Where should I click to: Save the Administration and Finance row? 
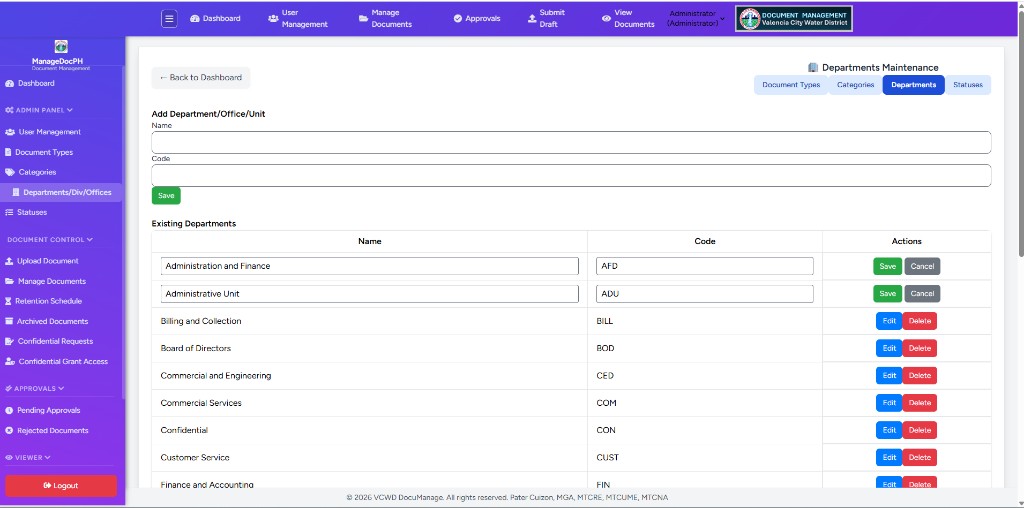888,266
